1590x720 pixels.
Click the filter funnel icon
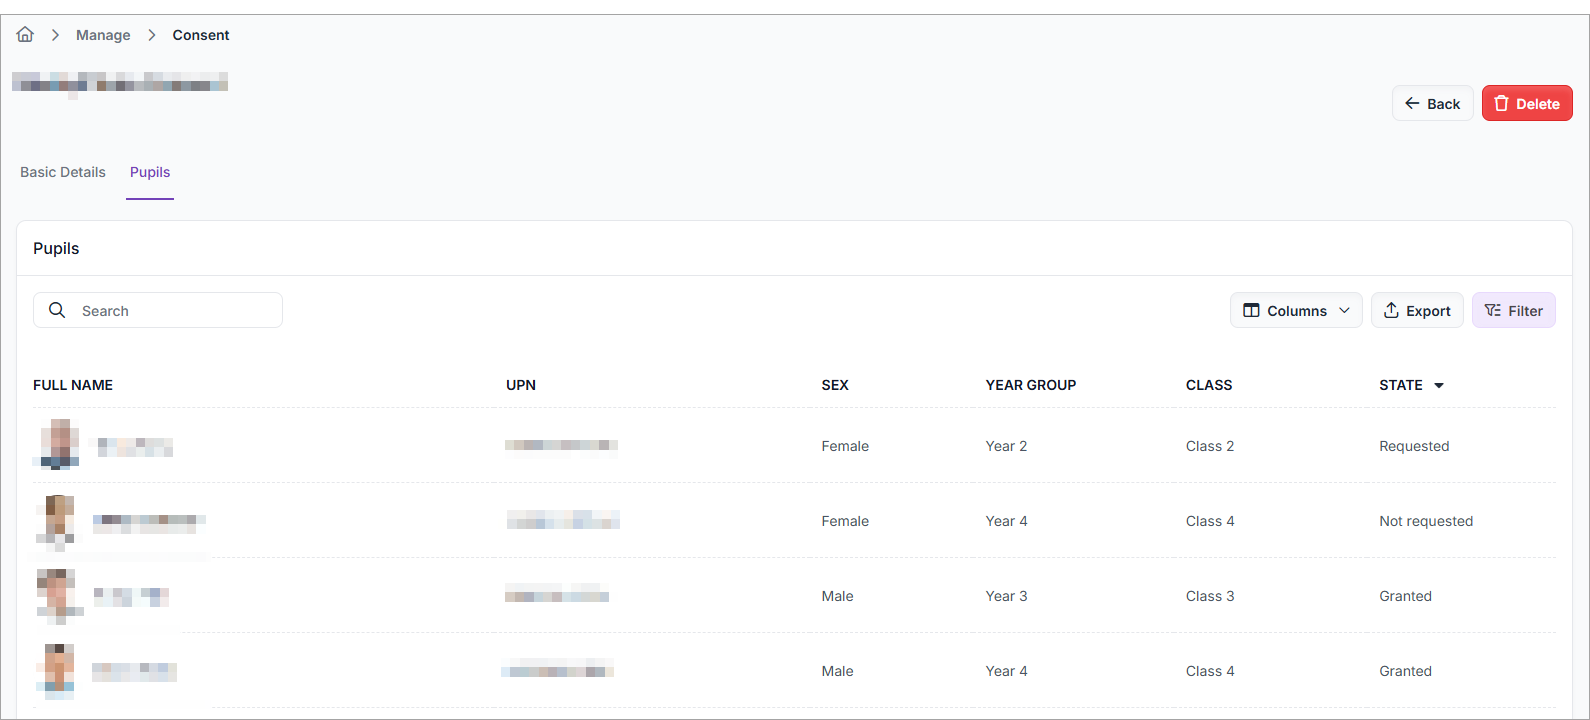click(x=1492, y=311)
